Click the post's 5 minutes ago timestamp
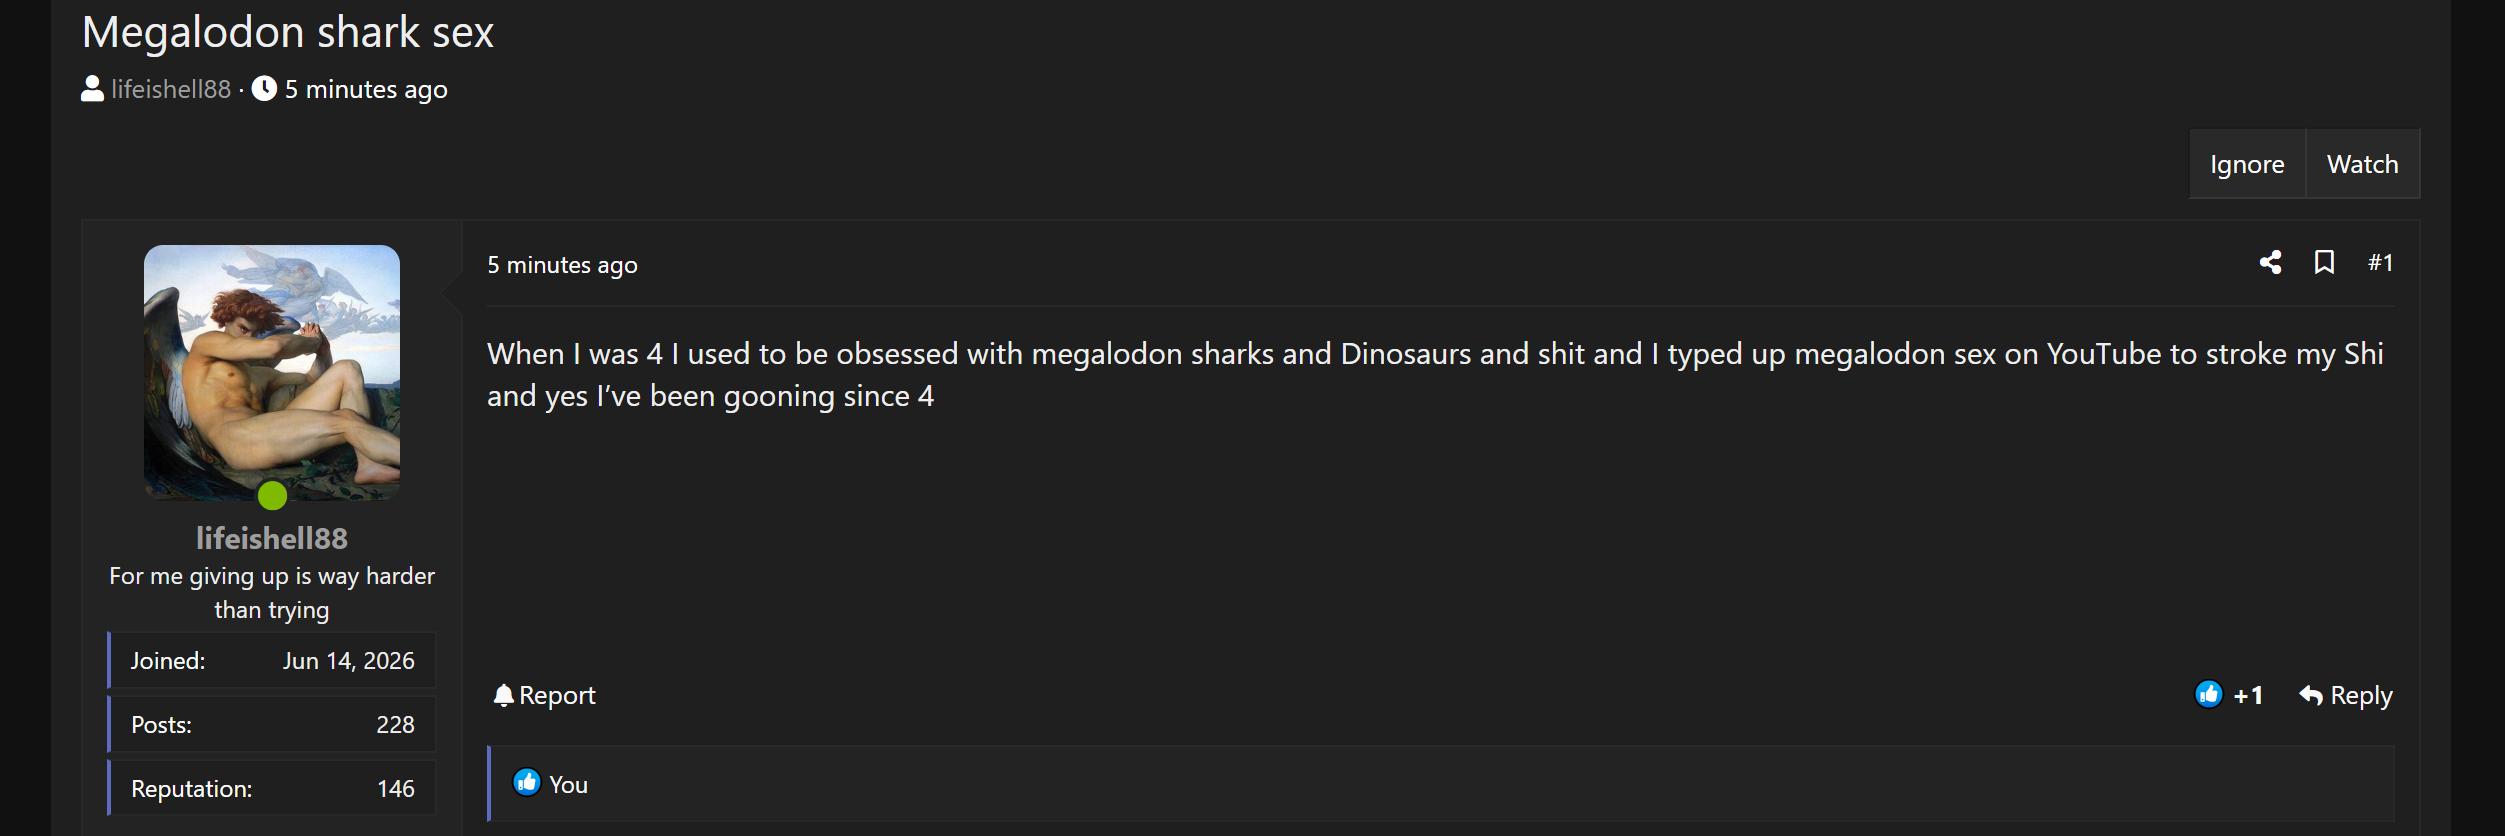The height and width of the screenshot is (836, 2505). pos(562,265)
